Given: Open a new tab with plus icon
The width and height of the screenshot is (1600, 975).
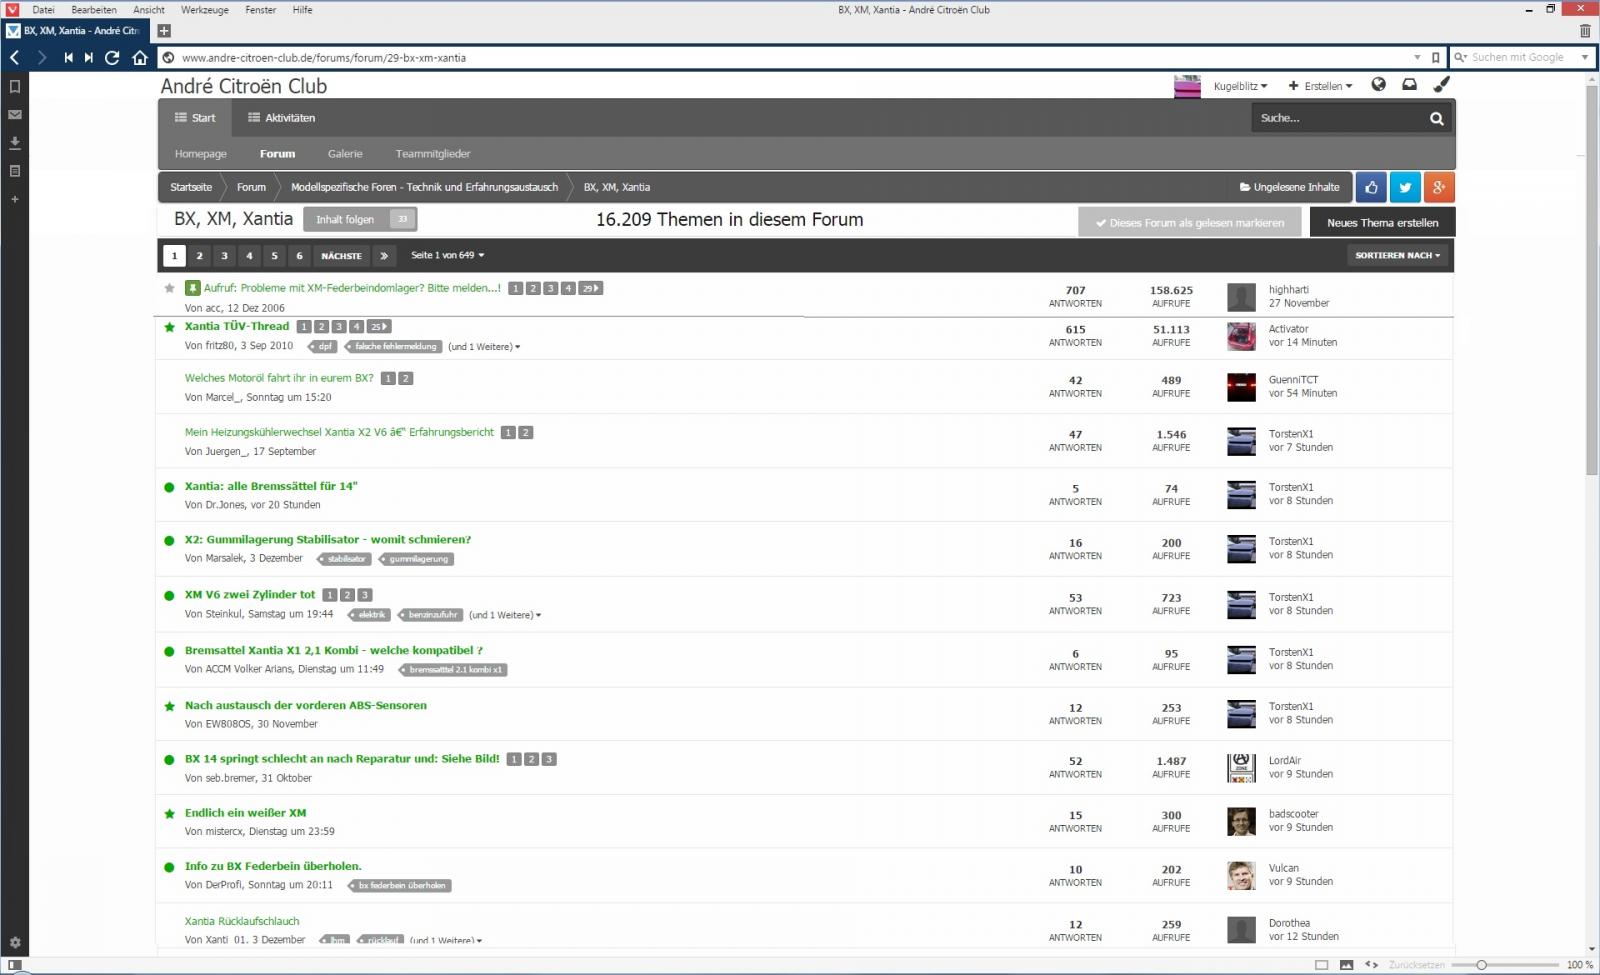Looking at the screenshot, I should pos(164,31).
